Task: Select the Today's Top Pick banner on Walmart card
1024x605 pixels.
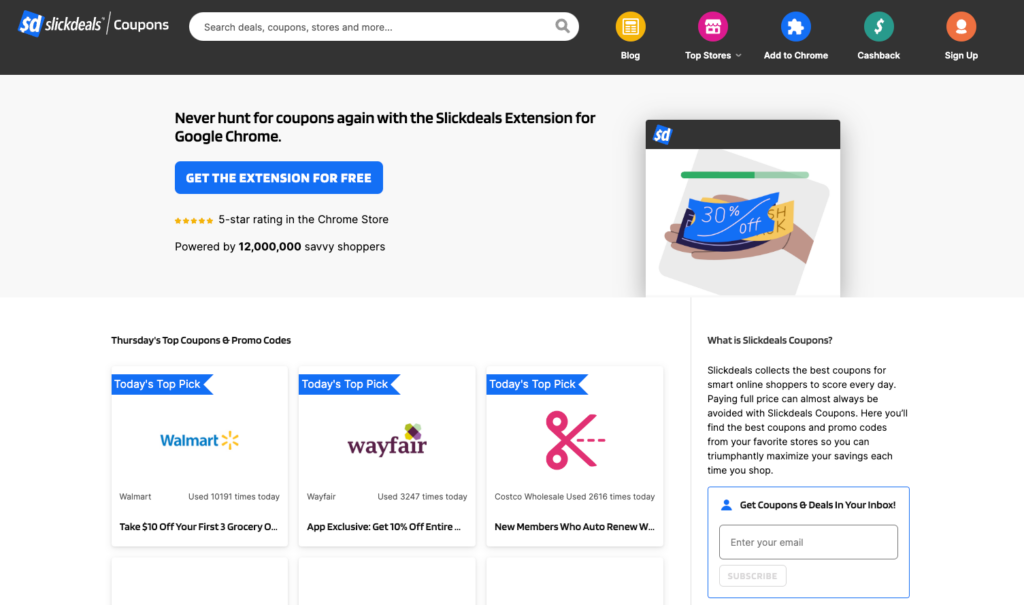Action: (160, 384)
